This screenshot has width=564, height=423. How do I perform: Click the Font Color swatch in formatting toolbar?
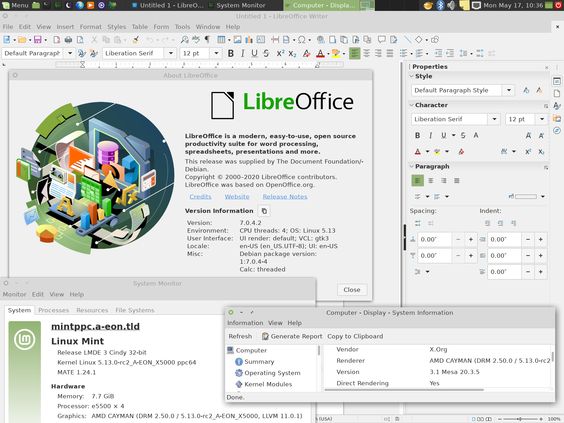[320, 54]
